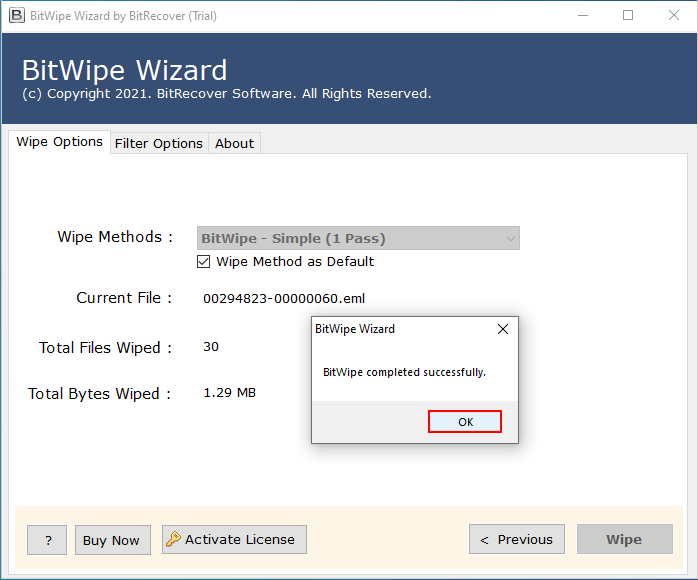The image size is (698, 580).
Task: Minimize the BitWipe Wizard window
Action: click(582, 16)
